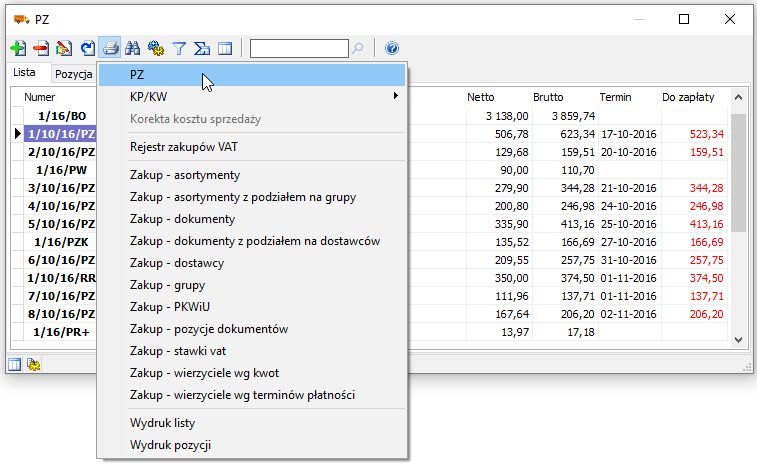
Task: Expand the KP/KW submenu arrow
Action: [x=395, y=96]
